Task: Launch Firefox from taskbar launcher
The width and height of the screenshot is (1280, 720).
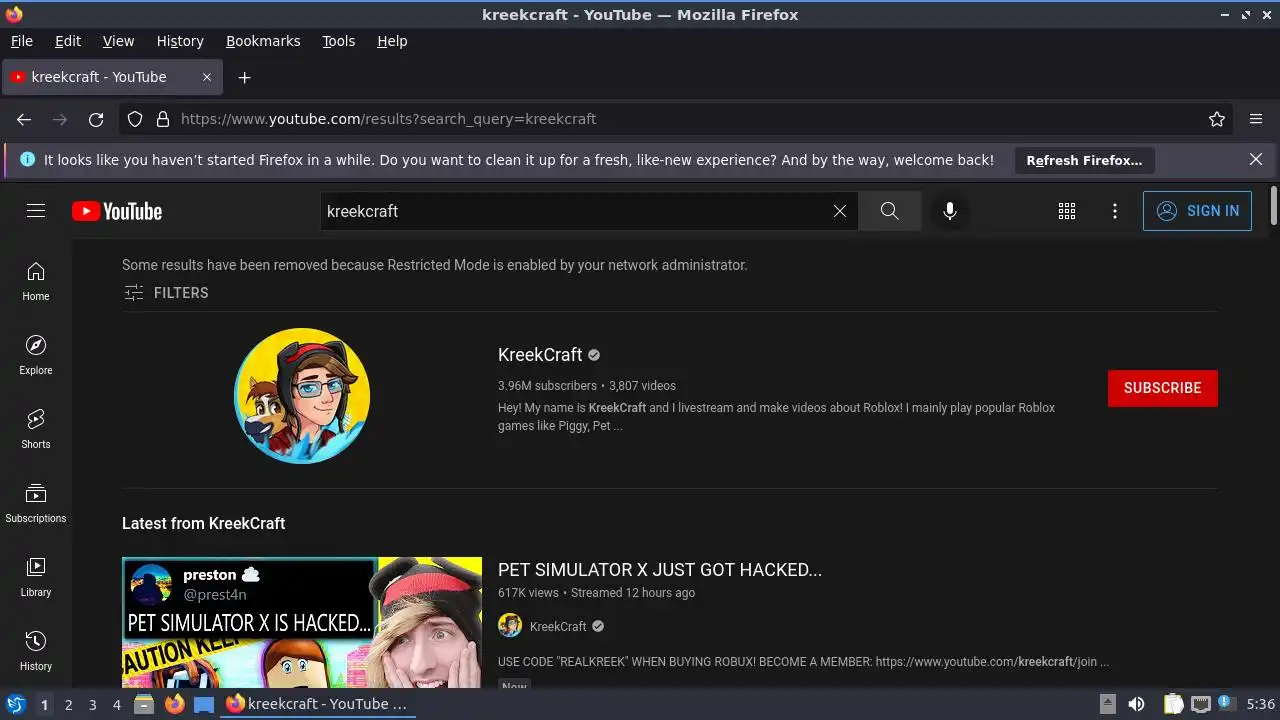Action: coord(175,704)
